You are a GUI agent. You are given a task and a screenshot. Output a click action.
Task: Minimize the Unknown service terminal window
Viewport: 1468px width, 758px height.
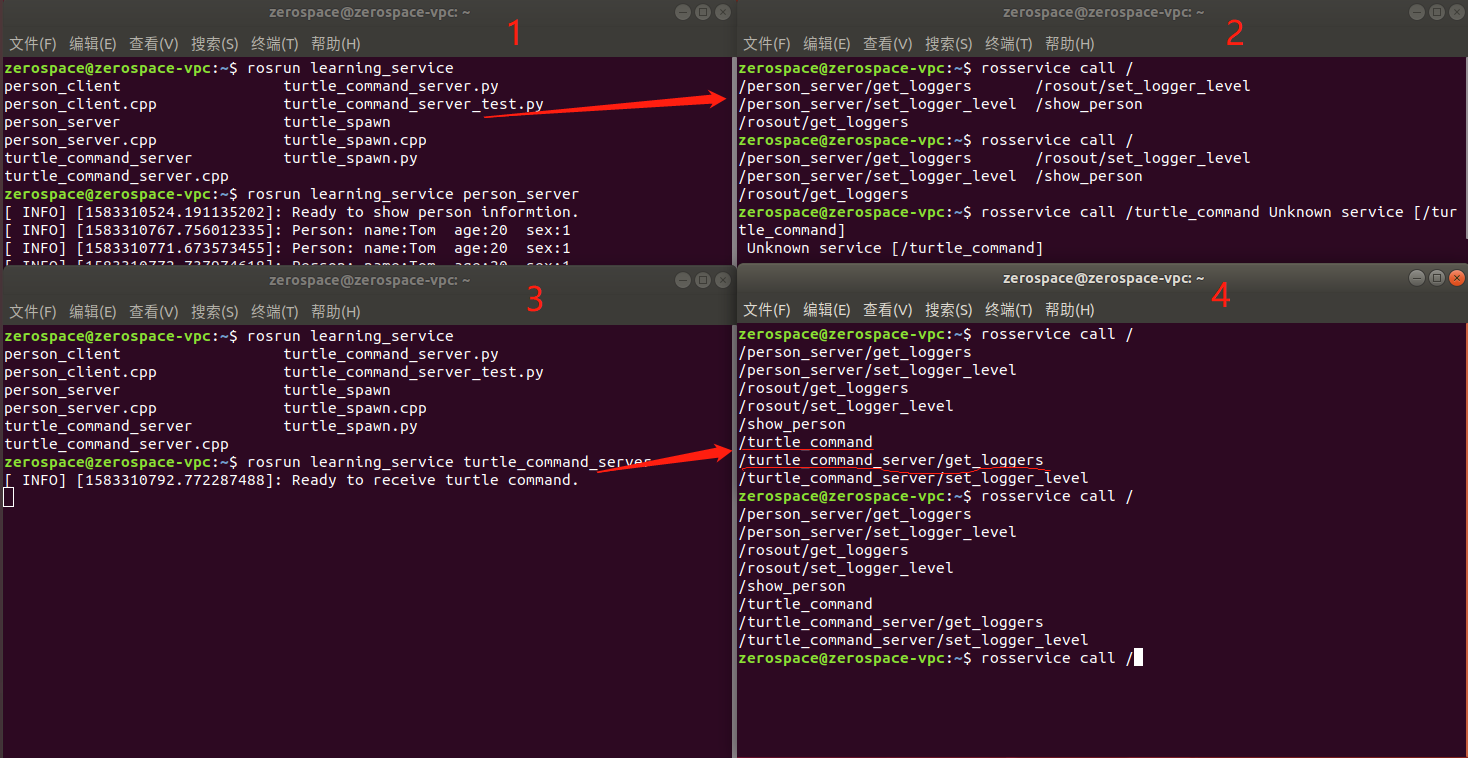[x=1417, y=12]
